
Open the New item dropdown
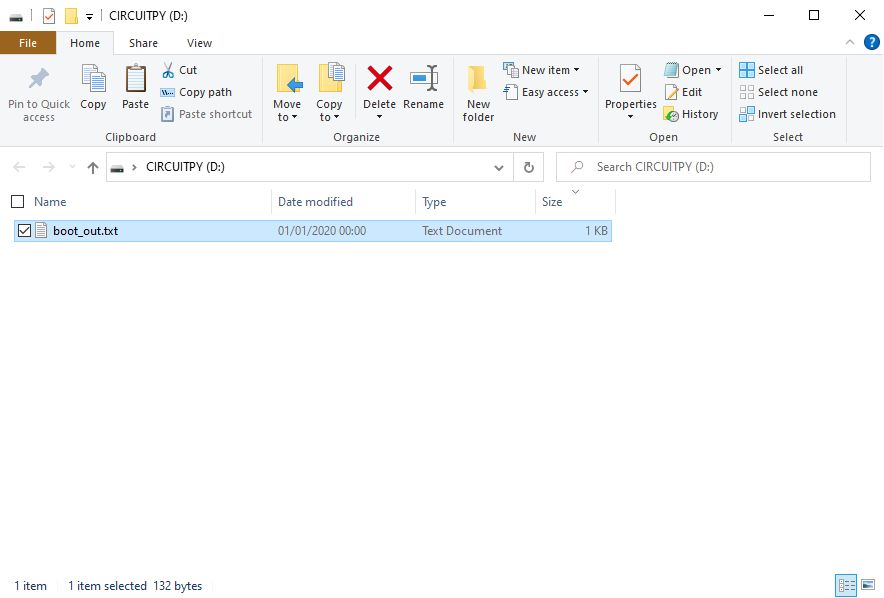[x=541, y=70]
